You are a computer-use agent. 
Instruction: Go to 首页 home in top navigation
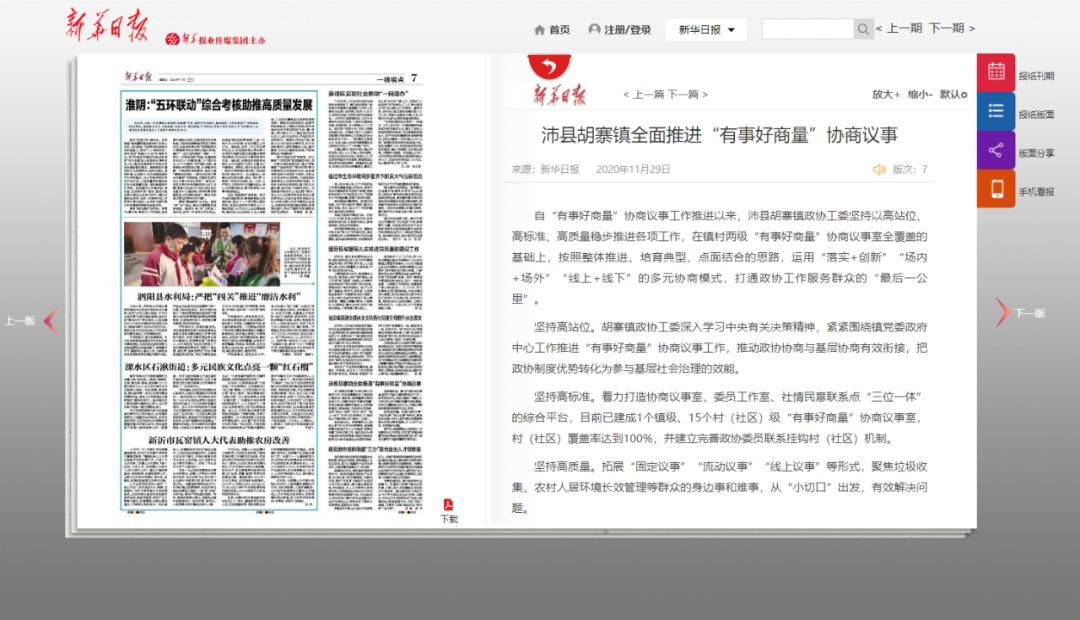point(552,30)
